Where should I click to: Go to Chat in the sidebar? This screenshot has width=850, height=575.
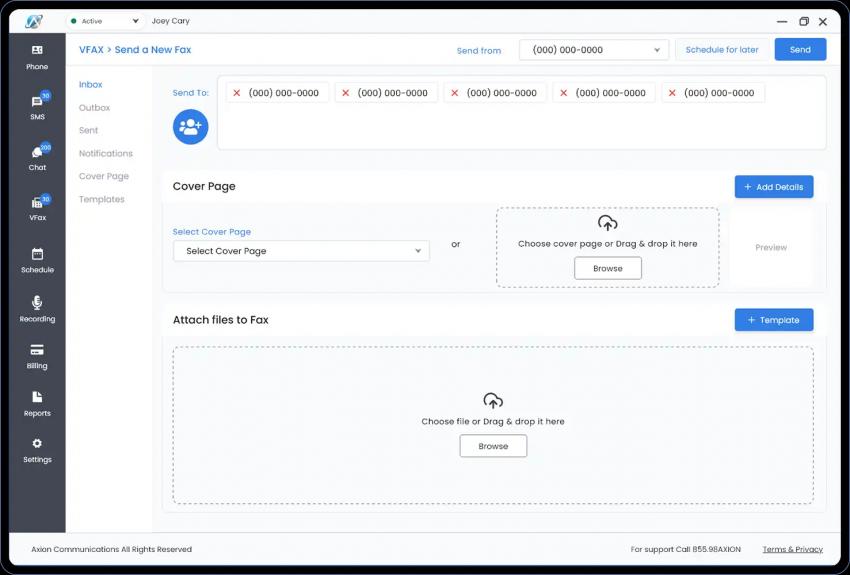tap(37, 158)
